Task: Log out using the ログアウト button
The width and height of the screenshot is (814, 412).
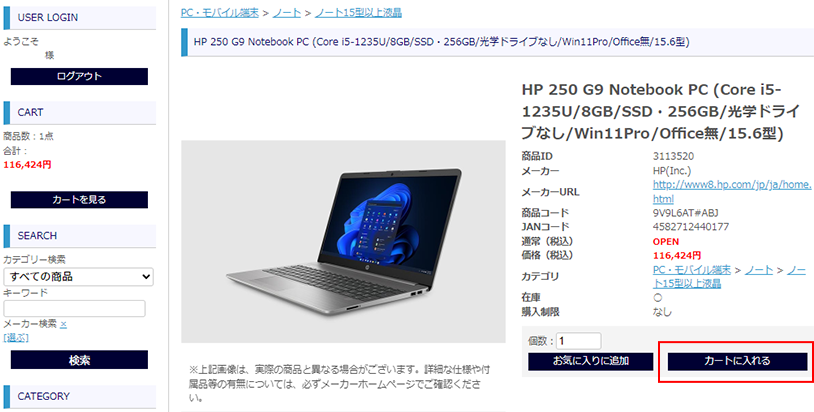Action: (79, 76)
